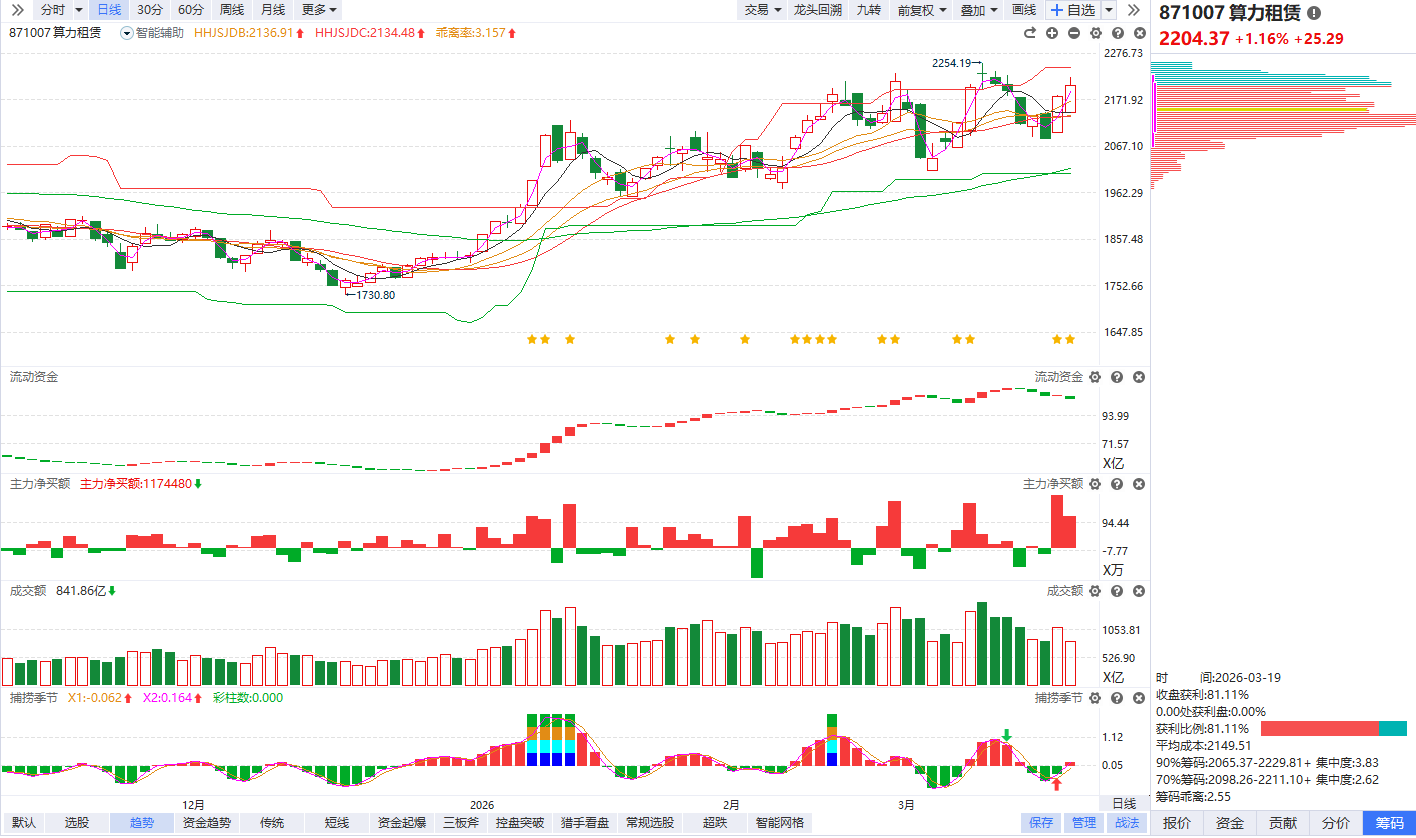Open the 叠加 overlay dropdown
This screenshot has height=838, width=1416.
(x=979, y=10)
